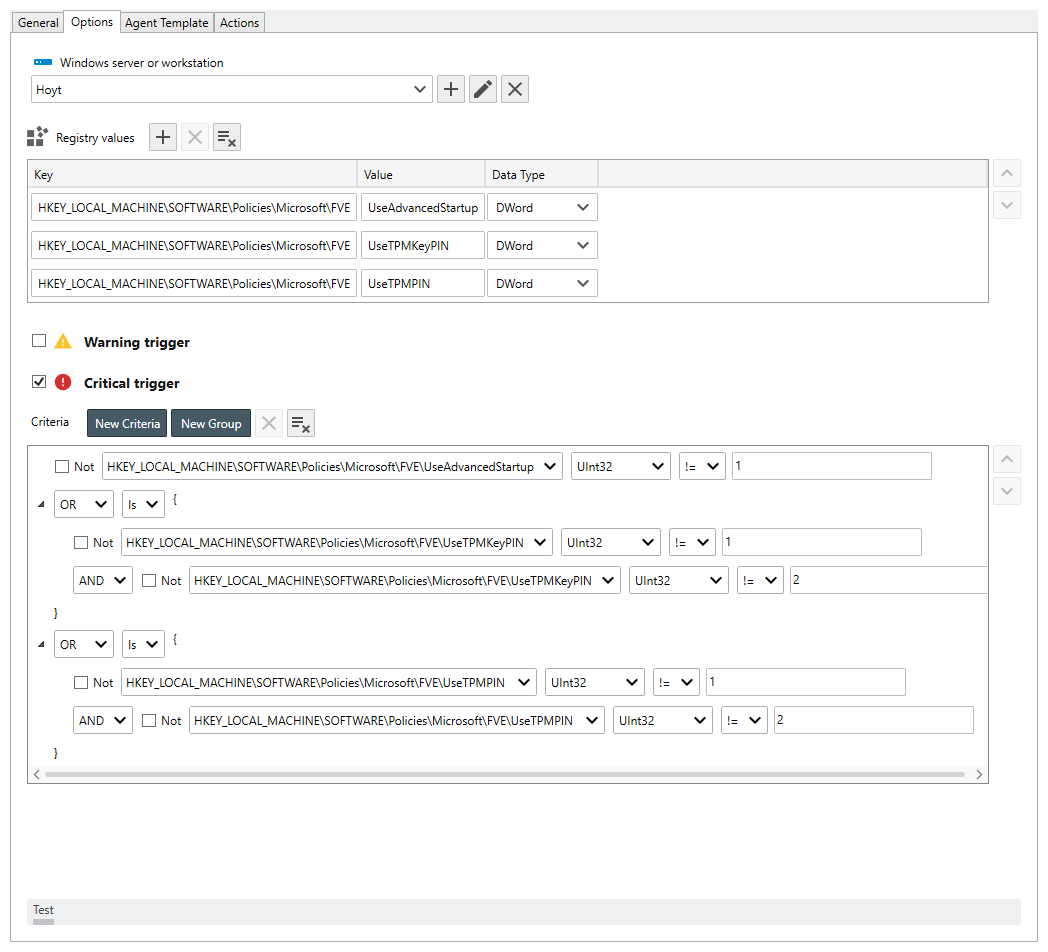This screenshot has width=1048, height=952.
Task: Switch to the General tab
Action: [x=38, y=23]
